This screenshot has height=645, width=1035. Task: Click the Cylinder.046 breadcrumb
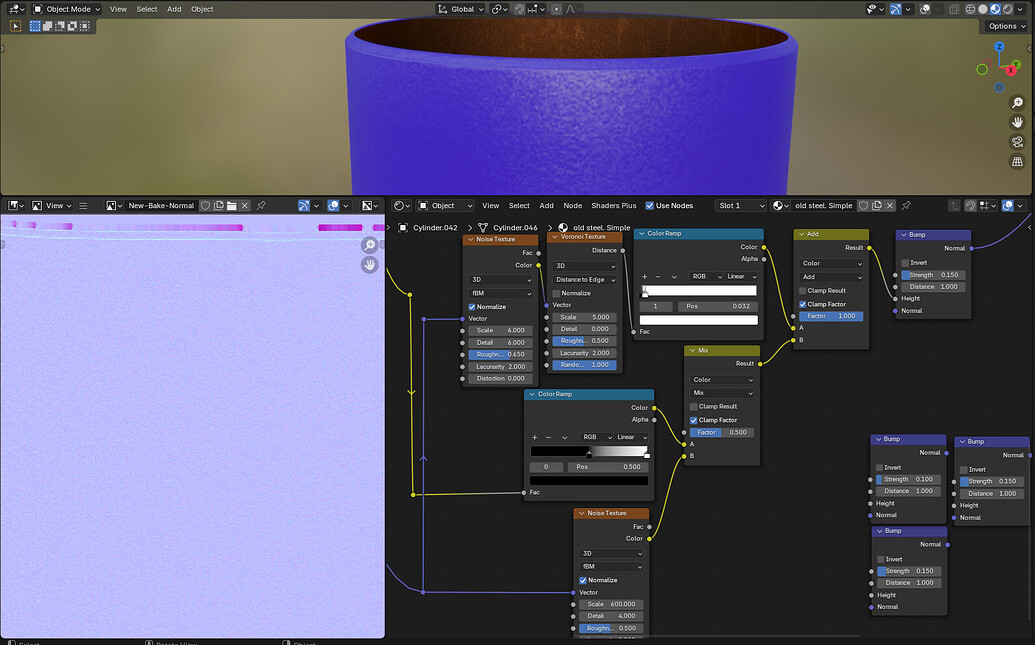[x=516, y=228]
